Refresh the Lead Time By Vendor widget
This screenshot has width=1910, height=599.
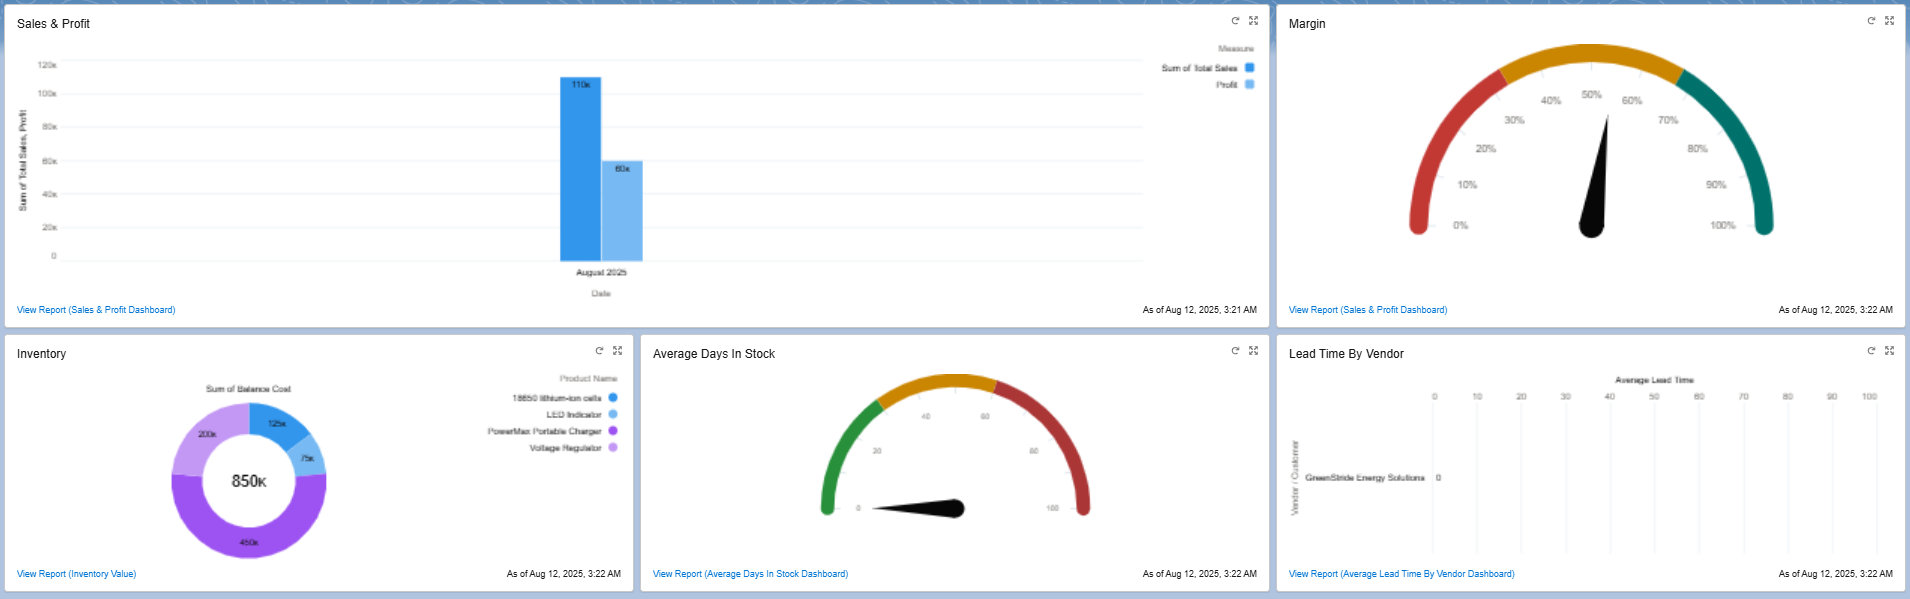pos(1871,350)
